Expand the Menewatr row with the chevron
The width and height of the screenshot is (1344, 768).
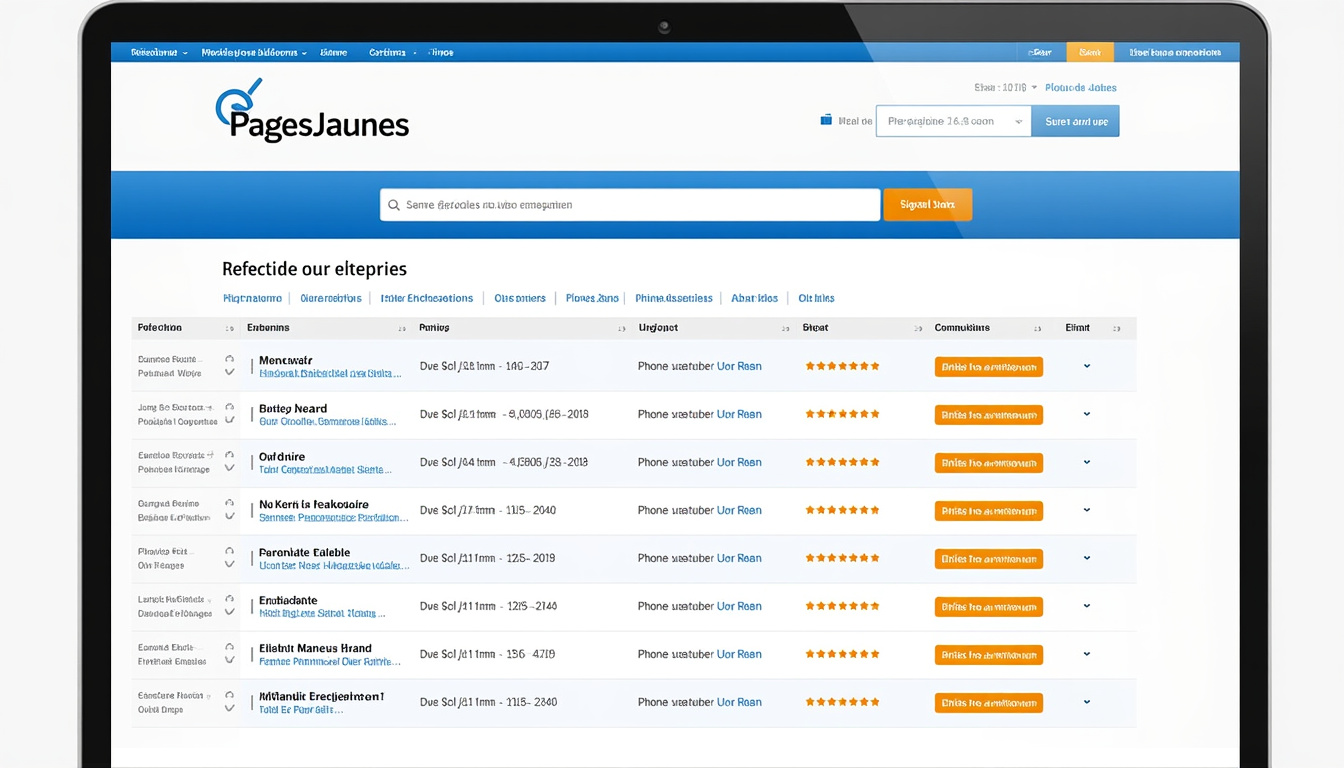[1087, 366]
